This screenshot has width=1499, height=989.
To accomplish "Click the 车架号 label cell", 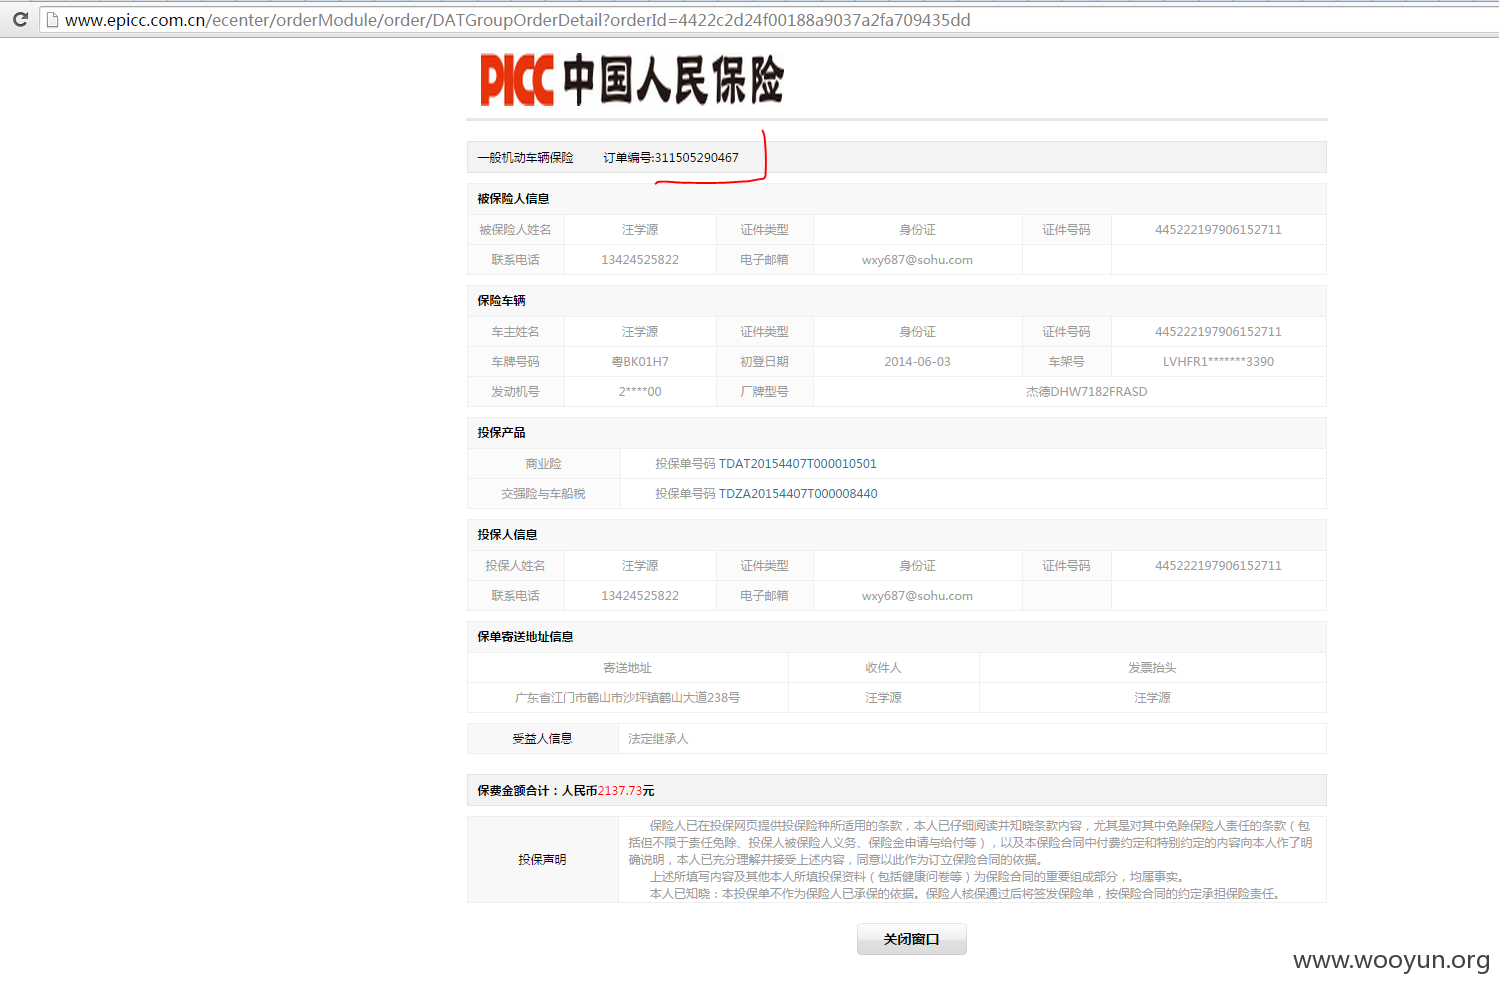I will point(1066,362).
